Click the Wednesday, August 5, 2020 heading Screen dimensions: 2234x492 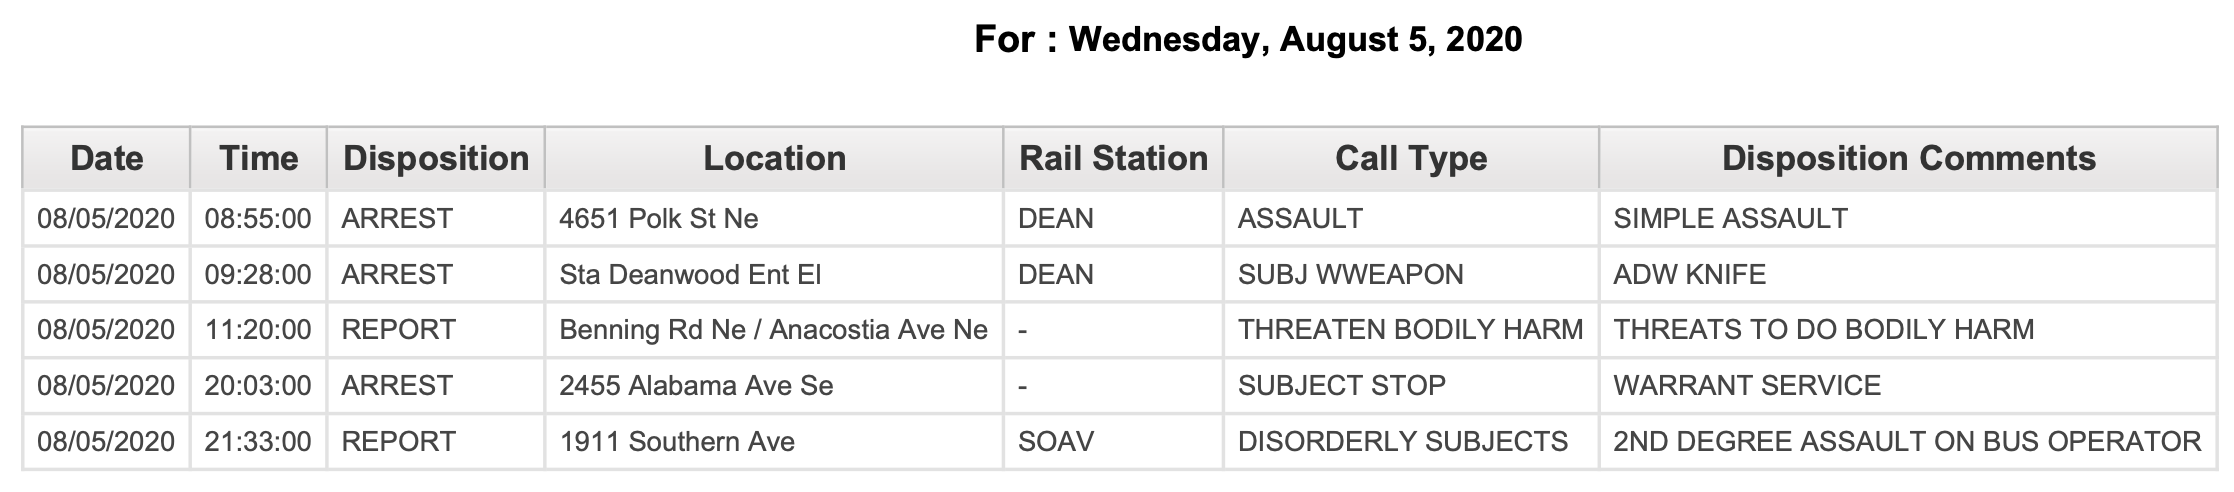(1295, 40)
